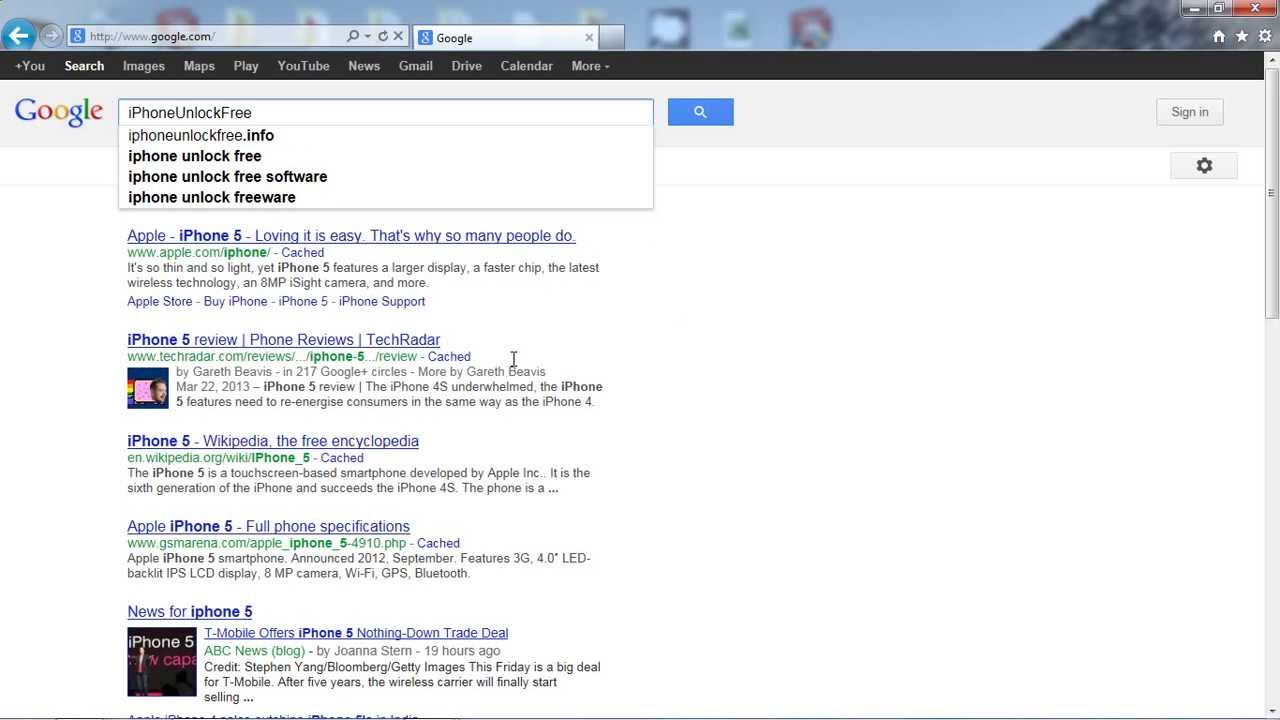Open Favorites star icon
Screen dimensions: 1280x720
[1242, 36]
